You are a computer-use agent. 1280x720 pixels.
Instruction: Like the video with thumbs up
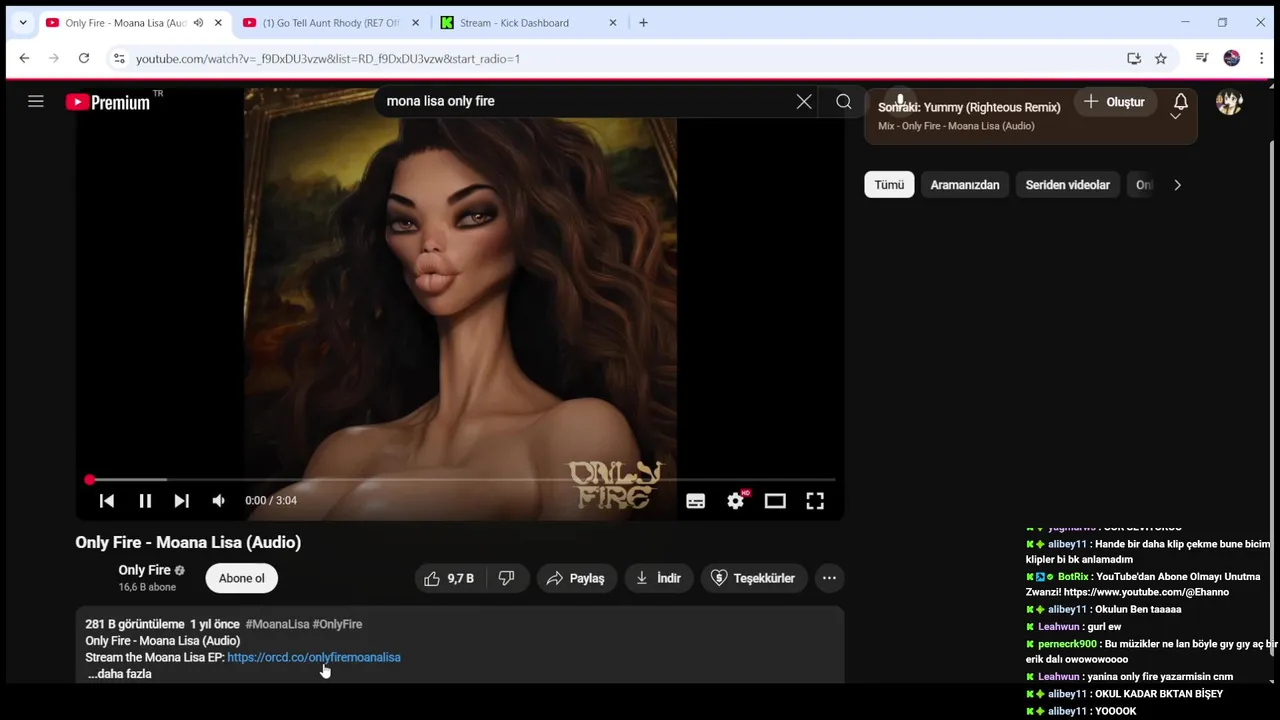[450, 578]
